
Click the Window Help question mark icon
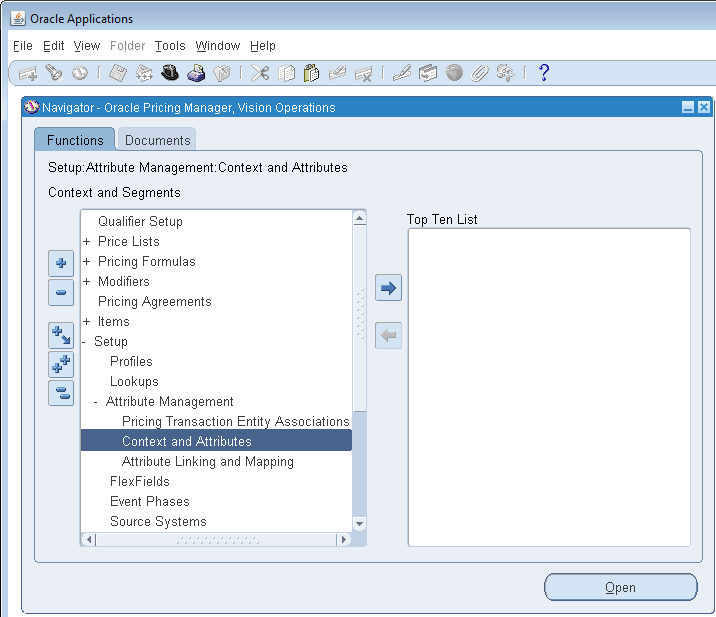pos(544,73)
